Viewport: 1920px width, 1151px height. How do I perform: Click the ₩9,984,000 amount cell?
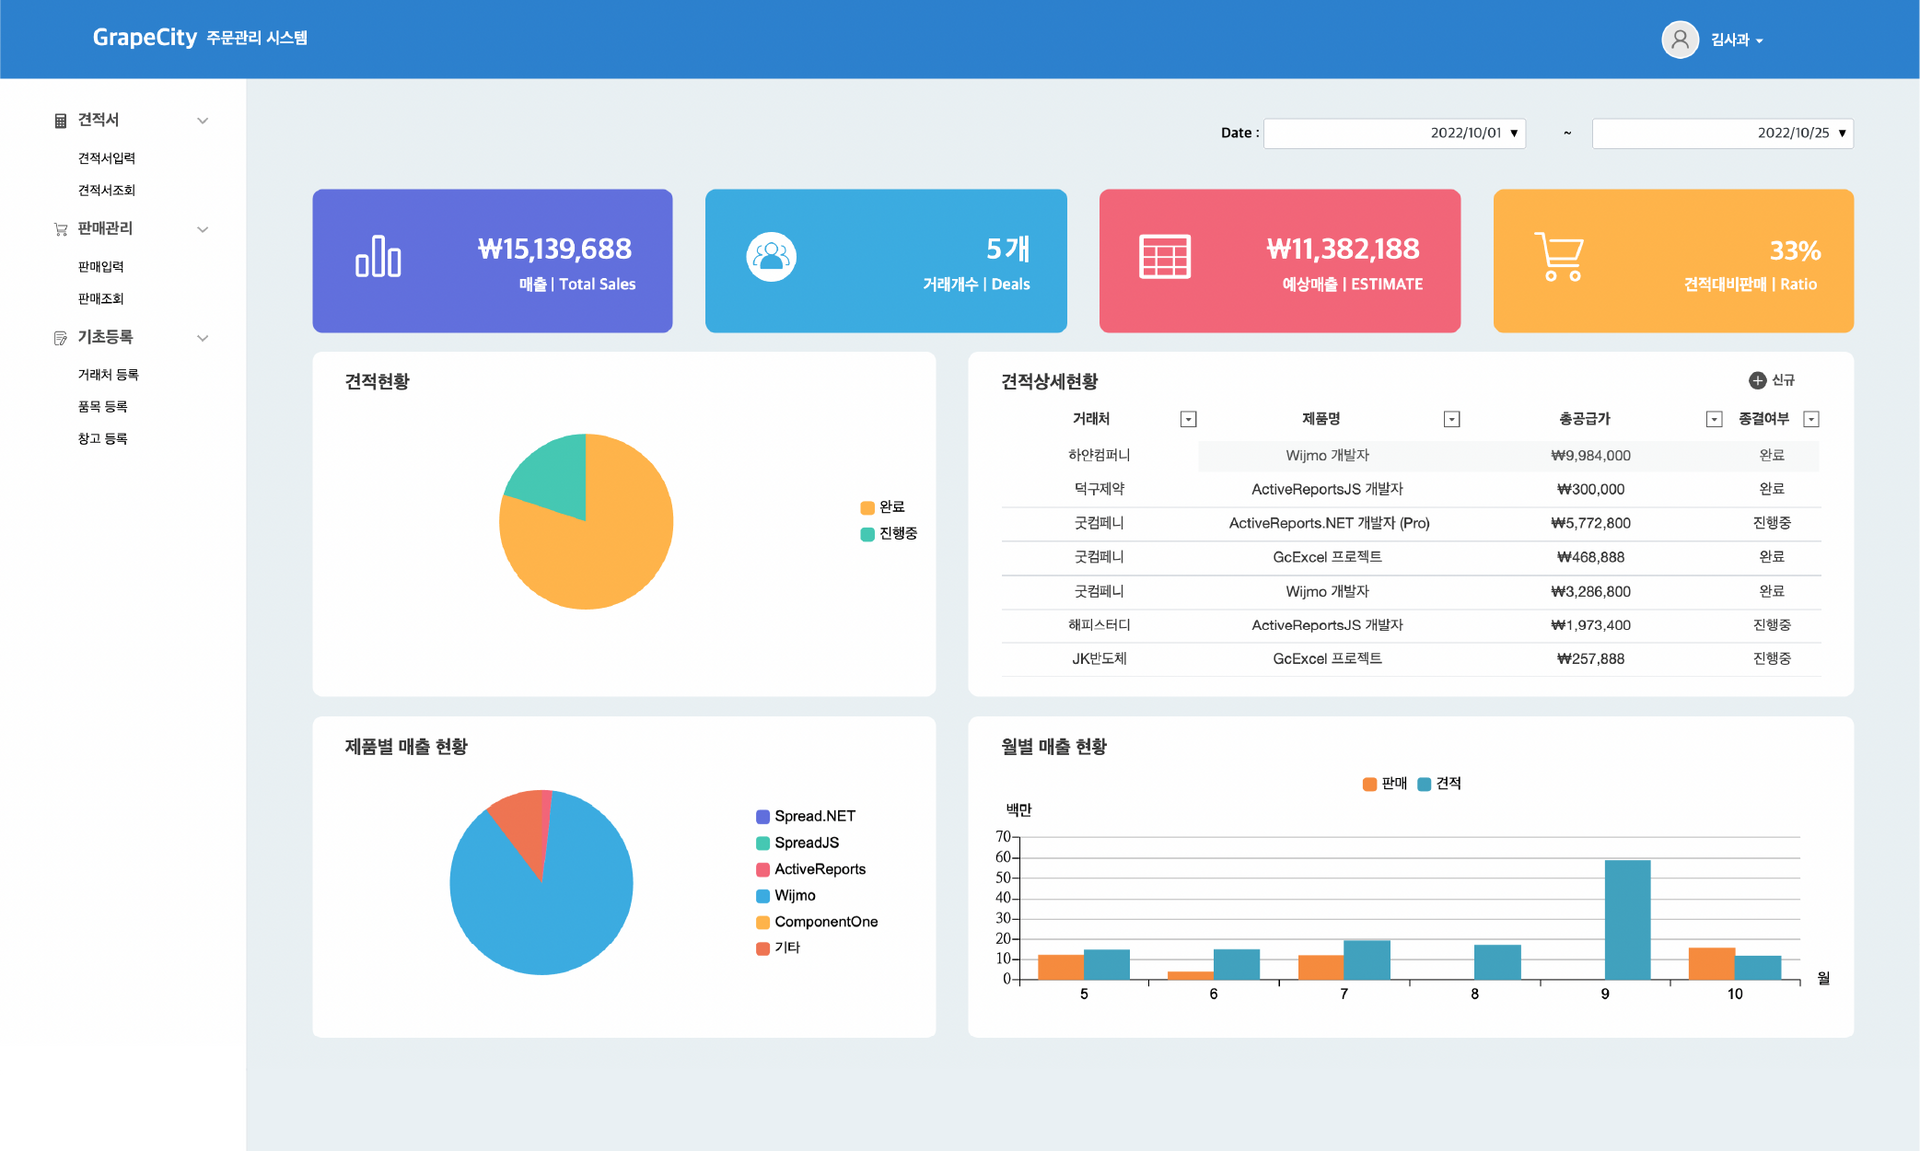coord(1590,455)
